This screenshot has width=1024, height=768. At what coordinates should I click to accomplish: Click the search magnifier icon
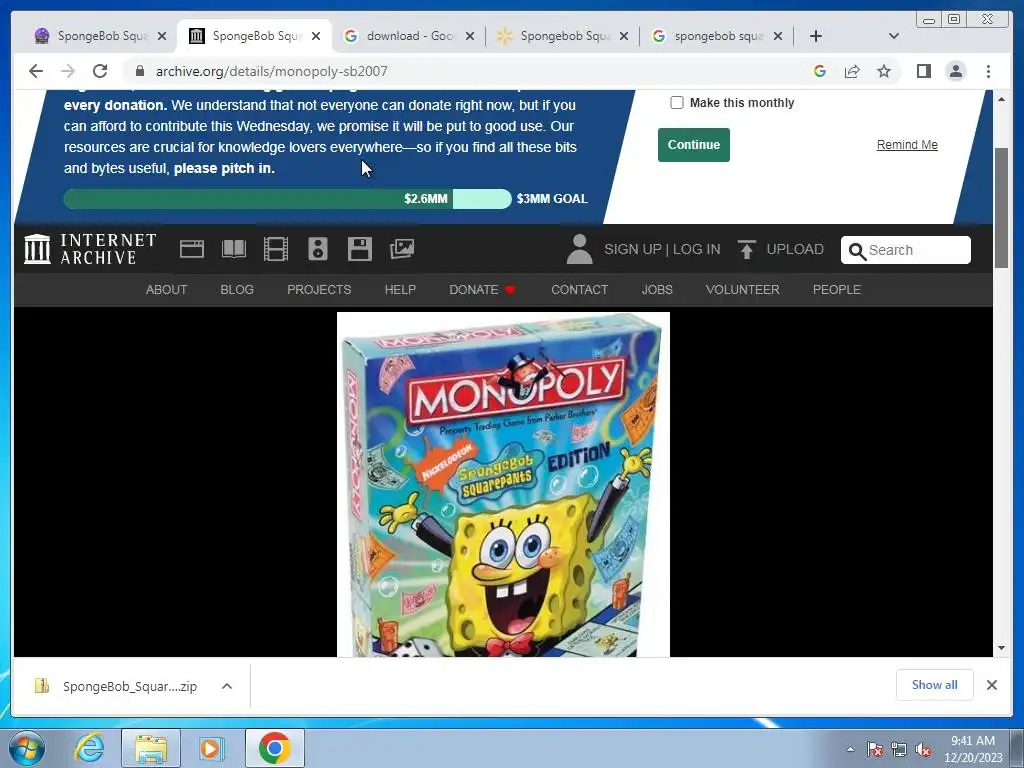coord(857,251)
